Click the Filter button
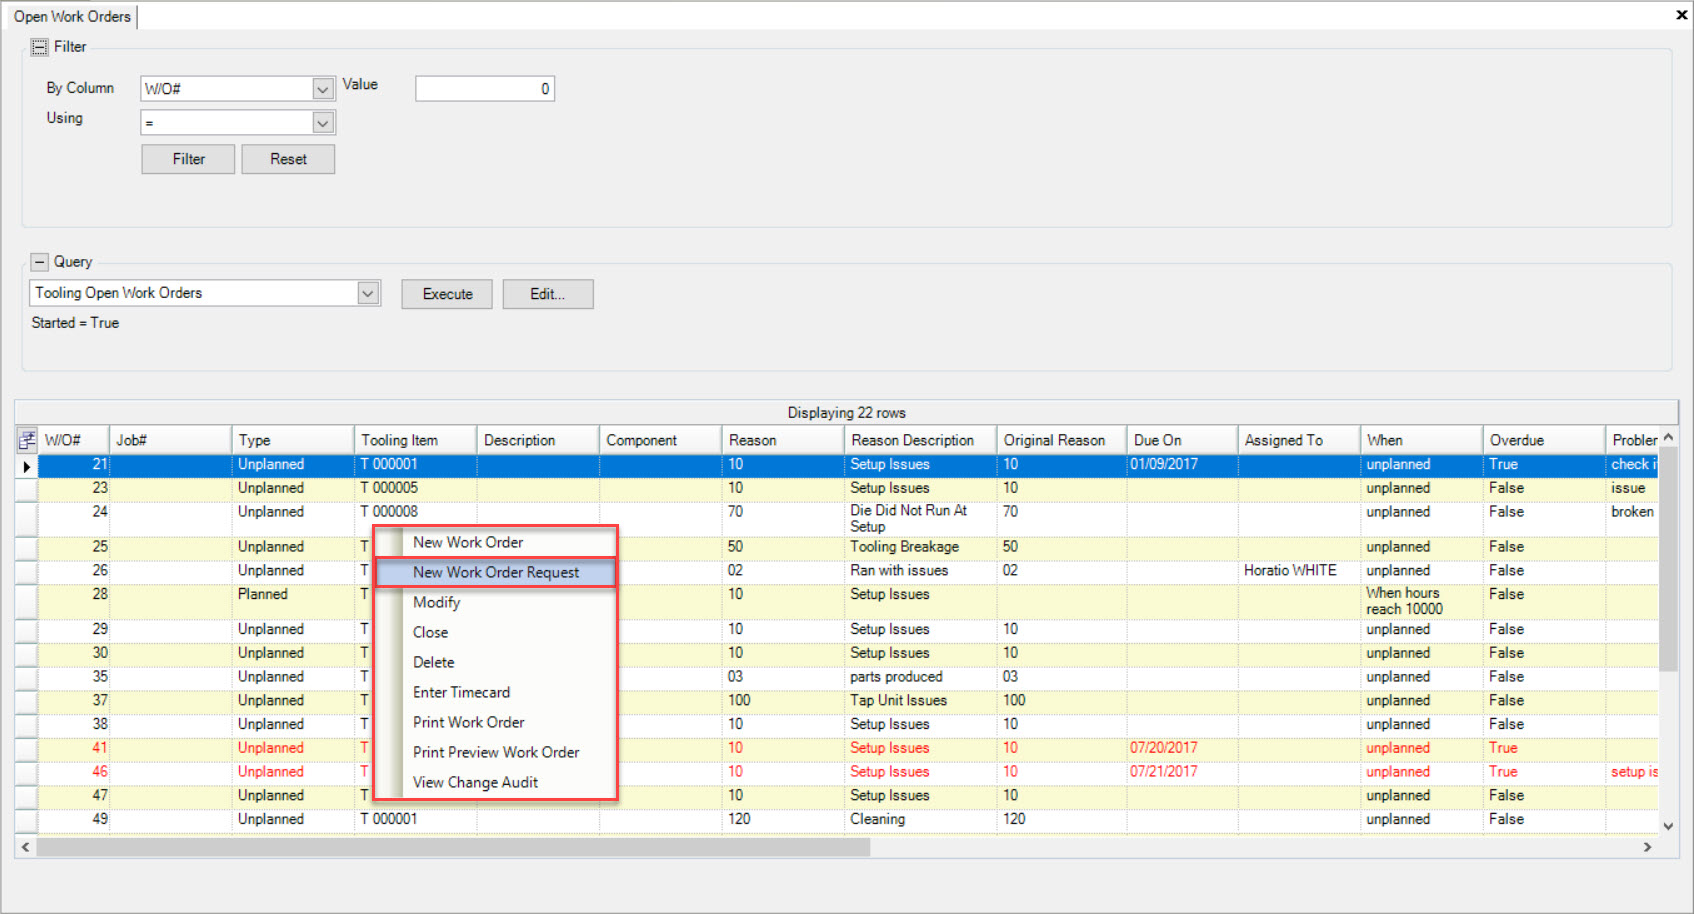This screenshot has width=1694, height=914. (x=188, y=159)
